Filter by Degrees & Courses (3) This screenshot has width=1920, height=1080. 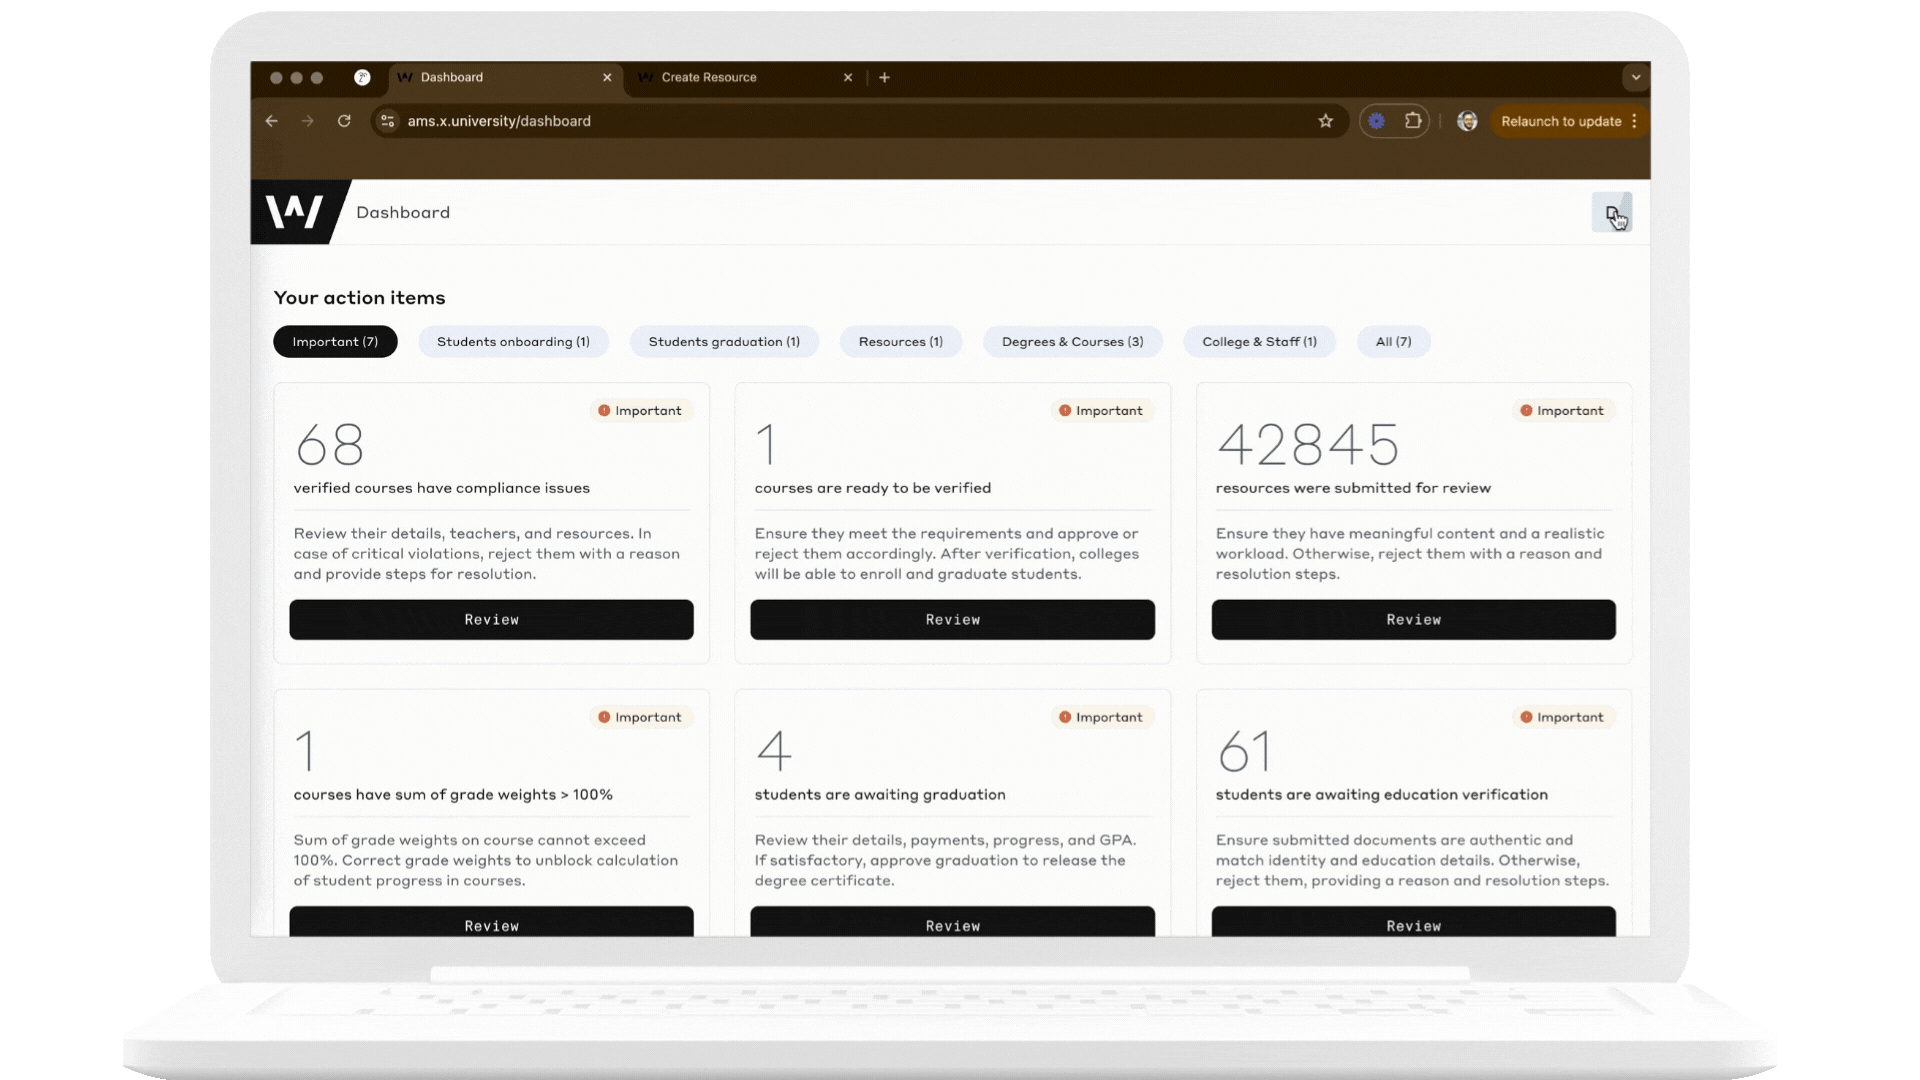[1072, 342]
